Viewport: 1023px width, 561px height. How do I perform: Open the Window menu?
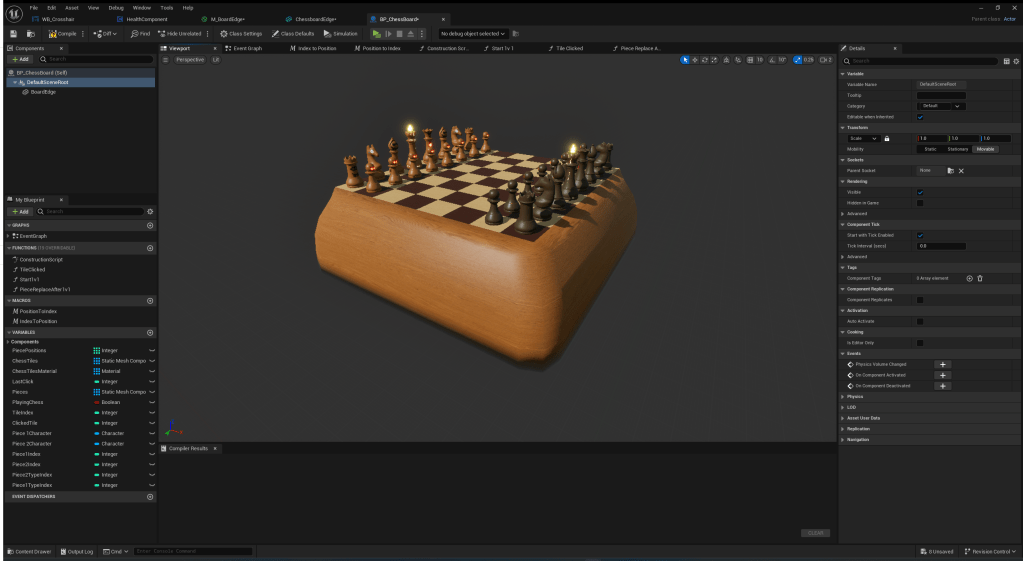click(141, 7)
